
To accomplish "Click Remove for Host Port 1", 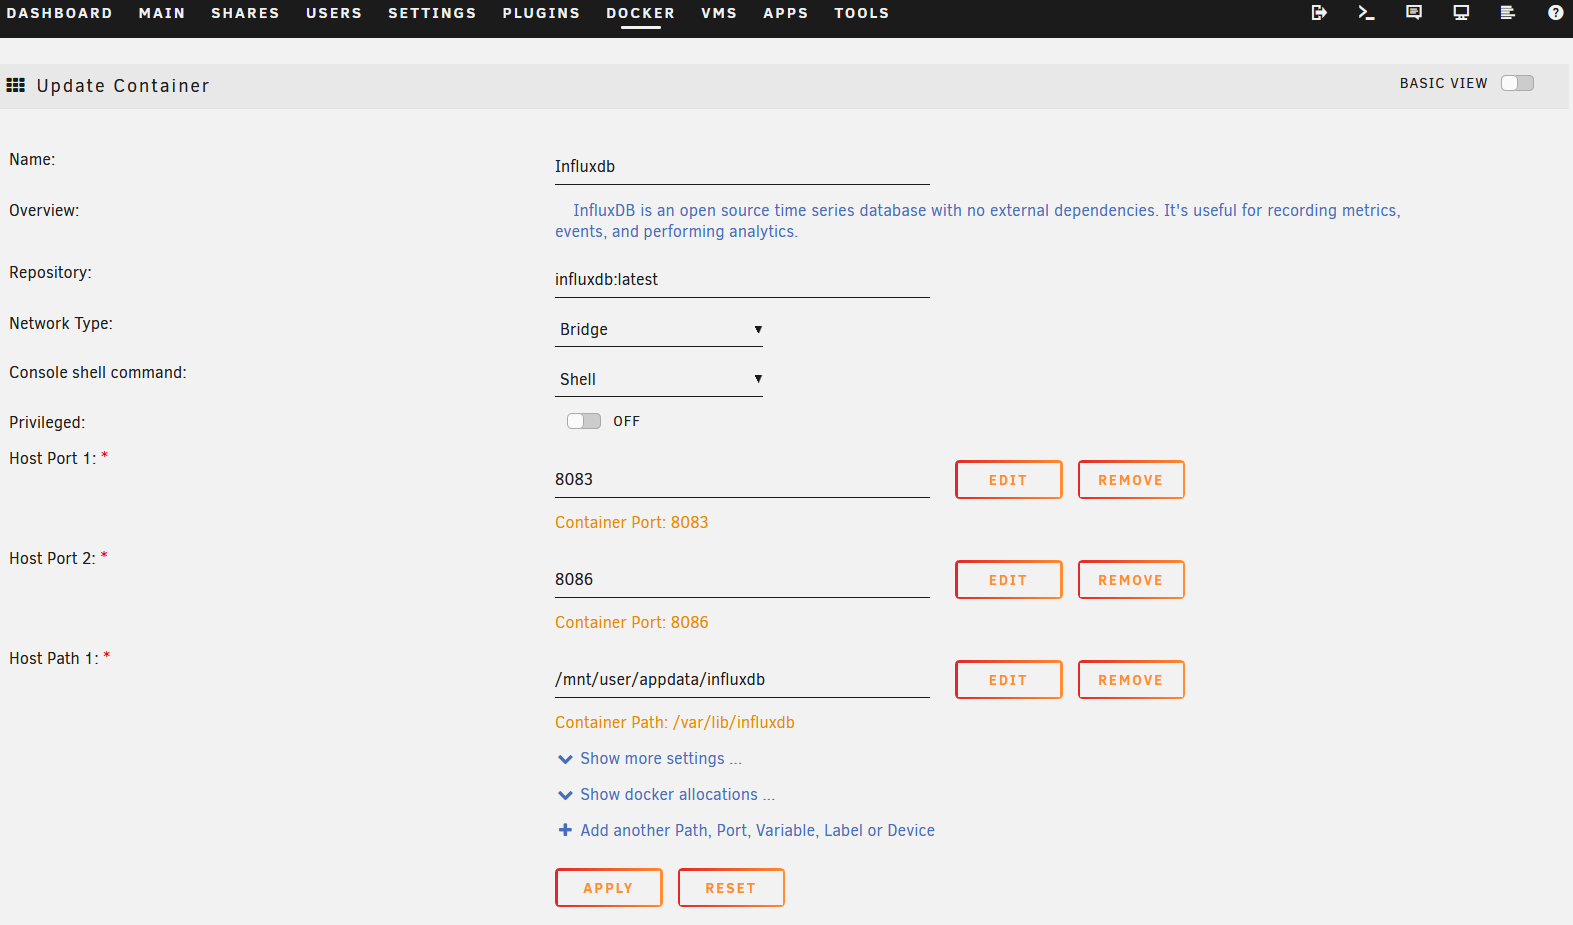I will [1131, 480].
